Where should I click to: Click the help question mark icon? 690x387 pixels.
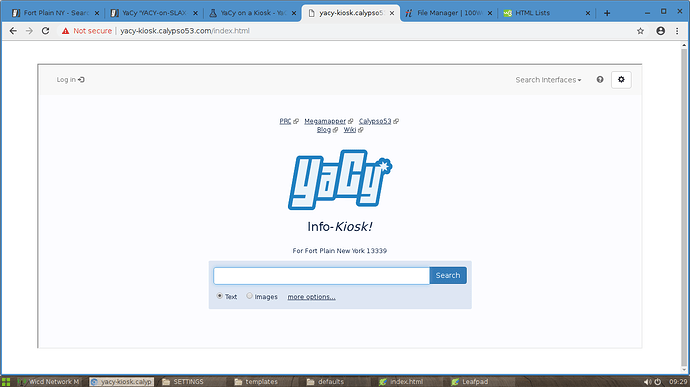click(600, 80)
